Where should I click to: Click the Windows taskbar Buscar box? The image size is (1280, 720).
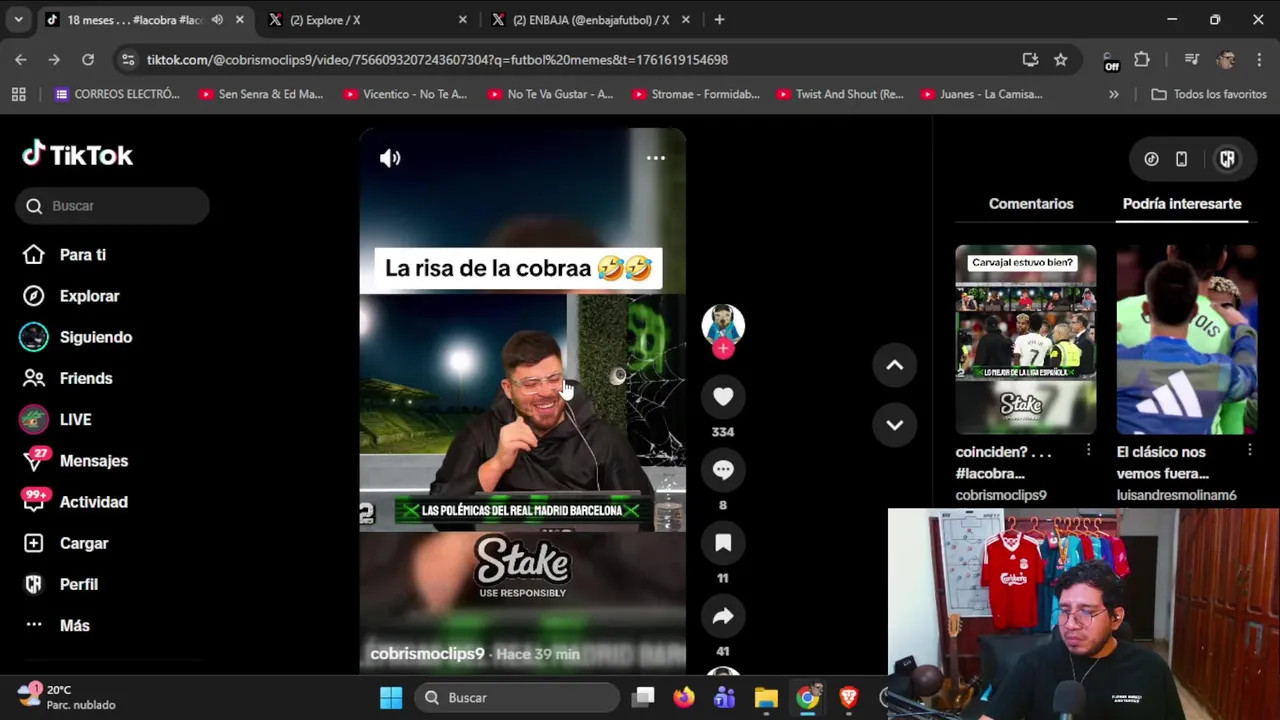517,698
